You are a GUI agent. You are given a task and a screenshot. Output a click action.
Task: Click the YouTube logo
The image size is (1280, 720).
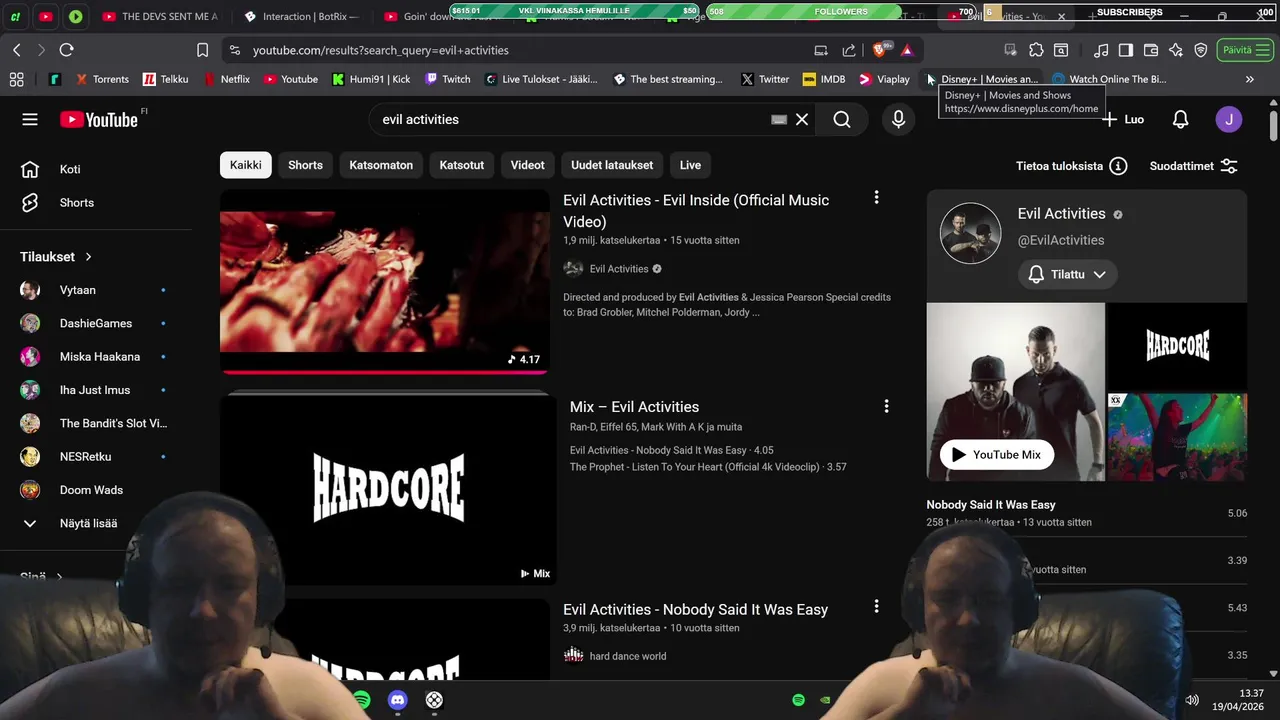98,119
